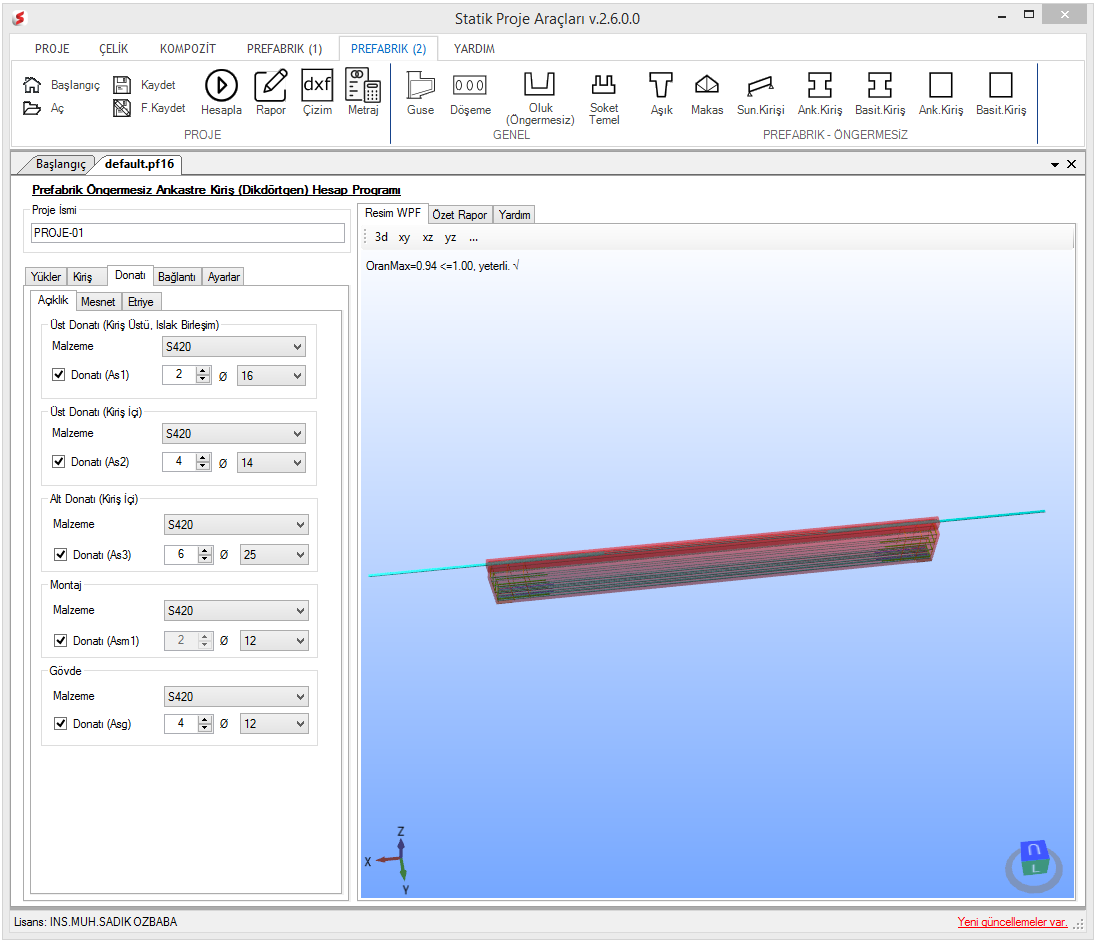1098x944 pixels.
Task: Select the Makas truss tool
Action: coord(707,93)
